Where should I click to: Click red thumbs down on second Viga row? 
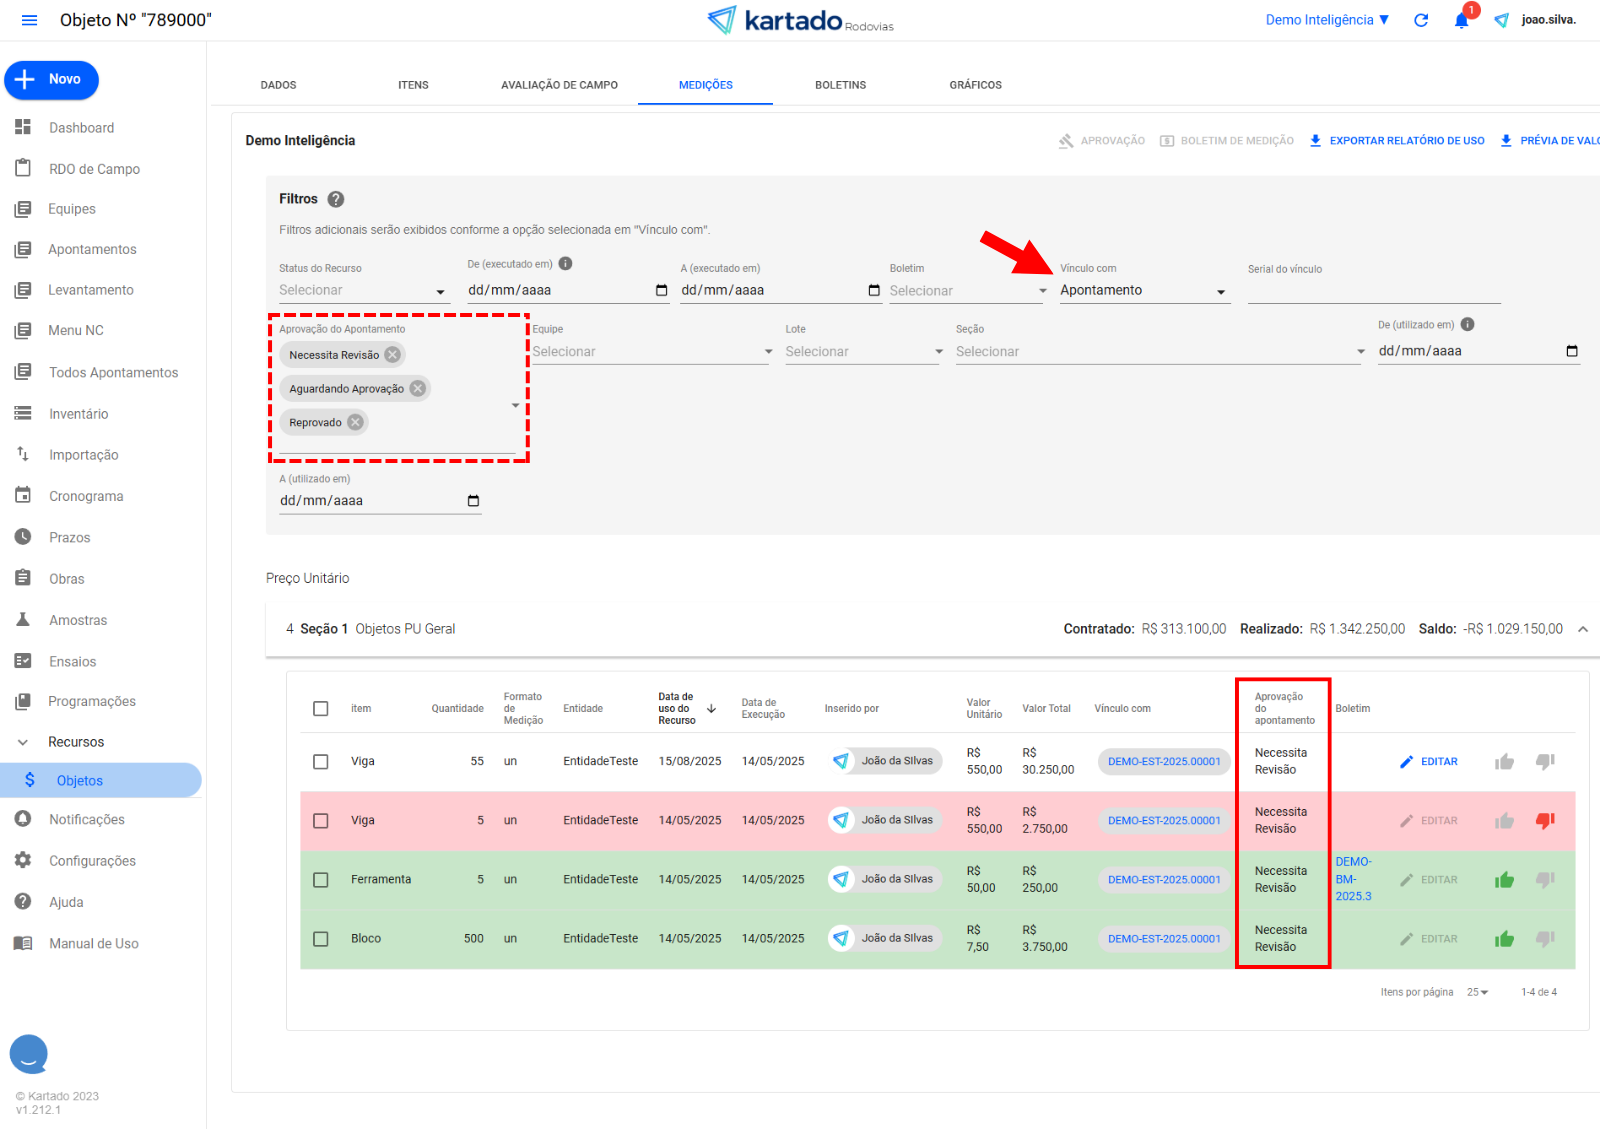point(1545,821)
